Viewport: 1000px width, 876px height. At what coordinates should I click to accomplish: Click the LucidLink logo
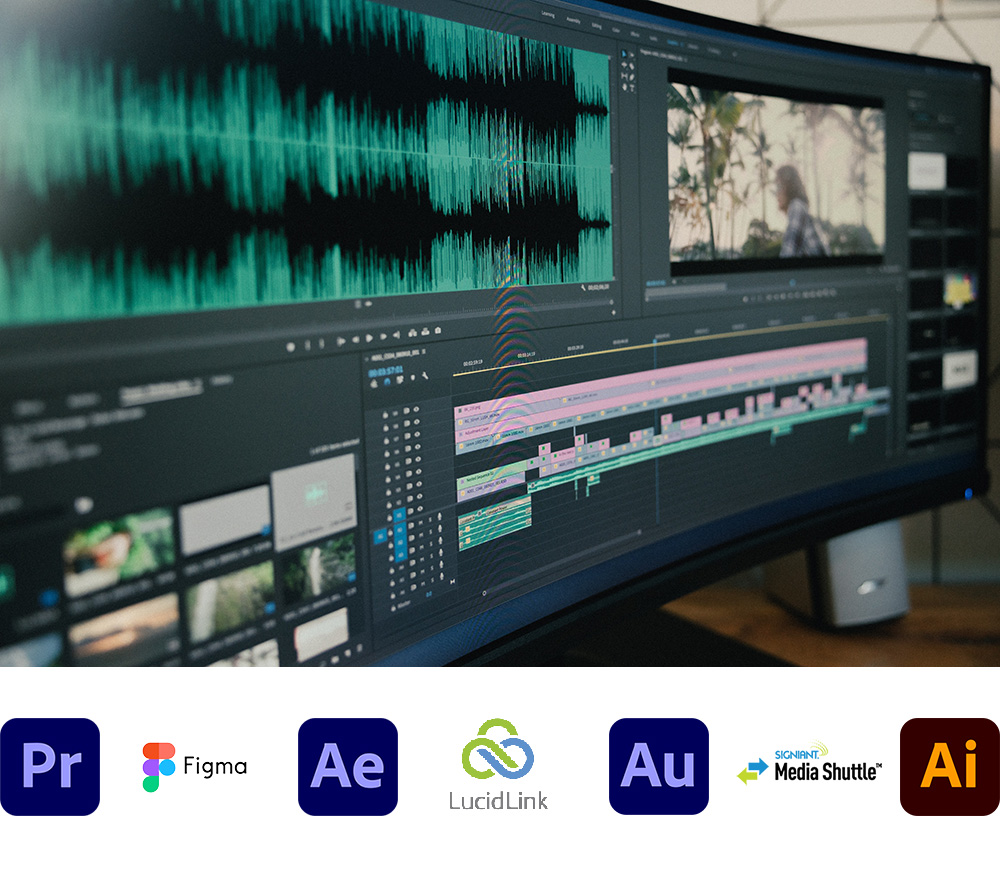click(x=498, y=765)
